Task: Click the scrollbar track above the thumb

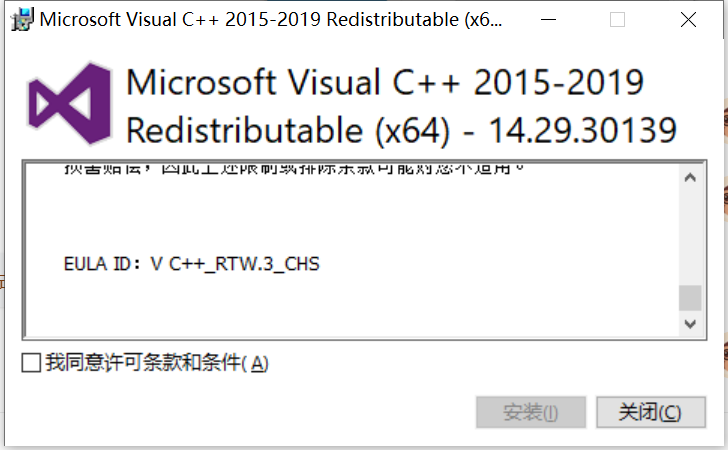Action: pyautogui.click(x=690, y=237)
